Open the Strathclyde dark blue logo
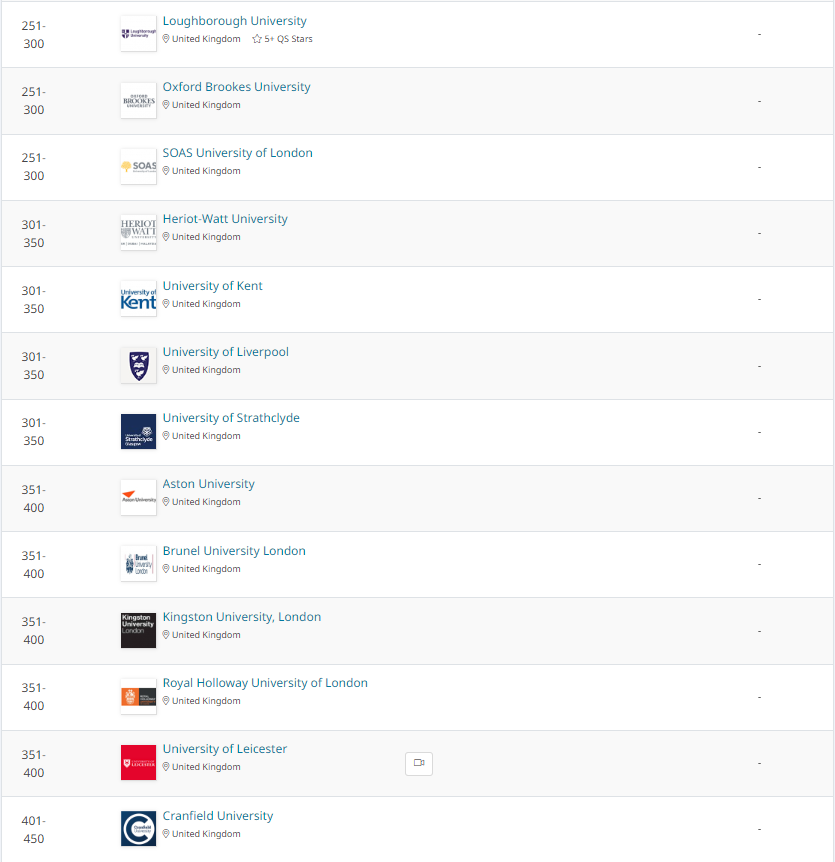Viewport: 835px width, 862px height. pos(139,432)
